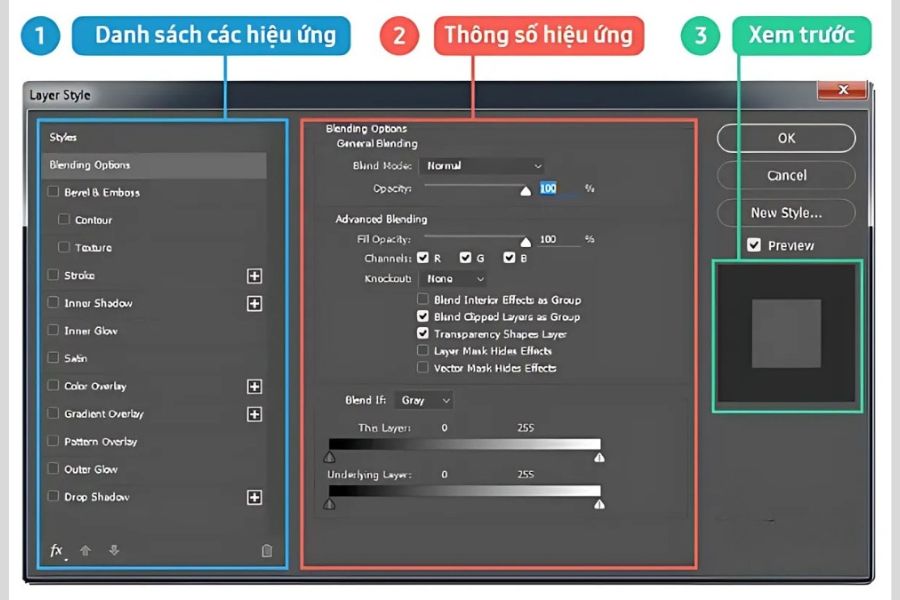This screenshot has width=900, height=600.
Task: Add another Inner Shadow via plus icon
Action: (254, 304)
